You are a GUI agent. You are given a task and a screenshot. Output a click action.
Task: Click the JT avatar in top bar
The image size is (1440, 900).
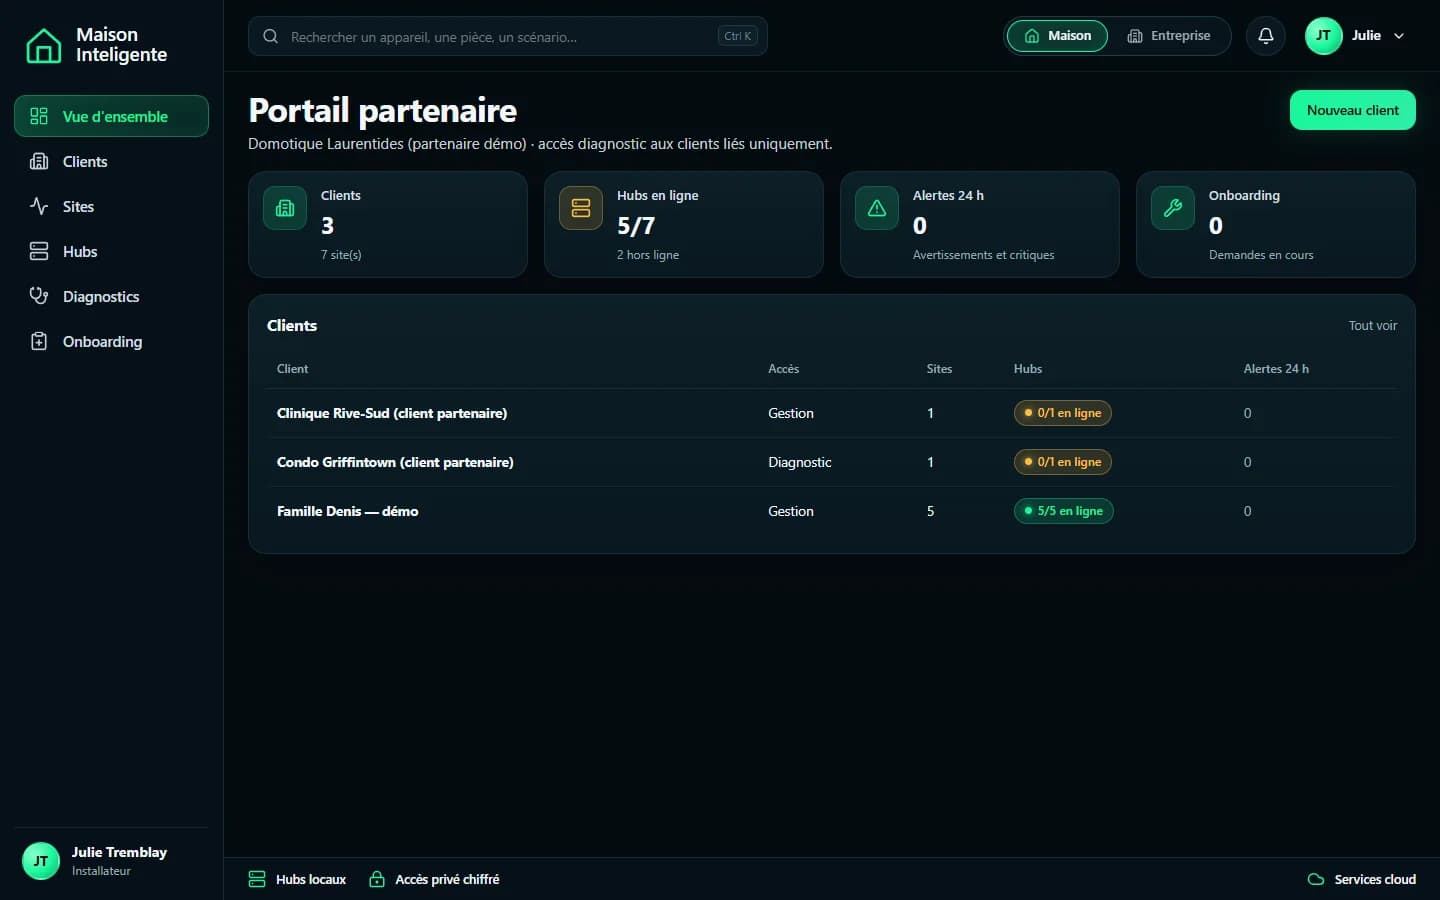coord(1323,36)
